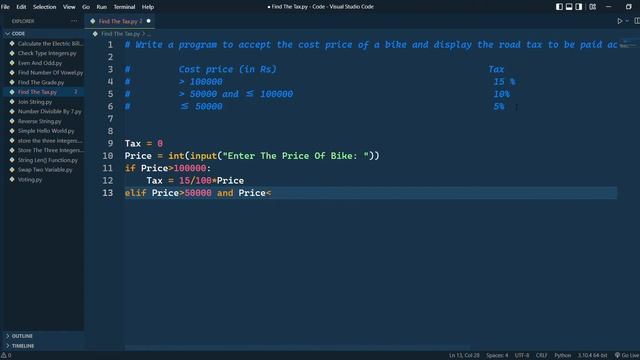Click line number 11 in the gutter

coord(107,168)
